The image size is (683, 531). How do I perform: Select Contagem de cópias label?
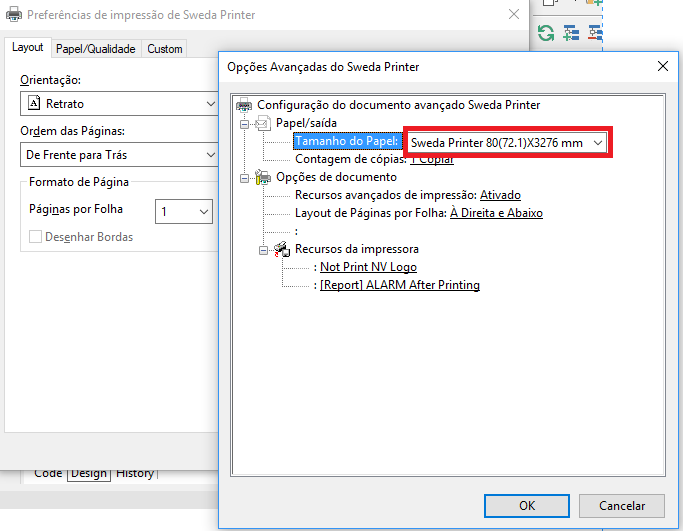tap(351, 159)
